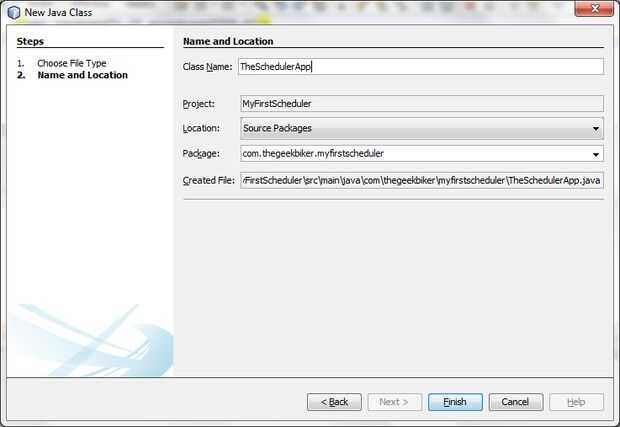This screenshot has width=620, height=427.
Task: Click the Project label
Action: (x=198, y=104)
